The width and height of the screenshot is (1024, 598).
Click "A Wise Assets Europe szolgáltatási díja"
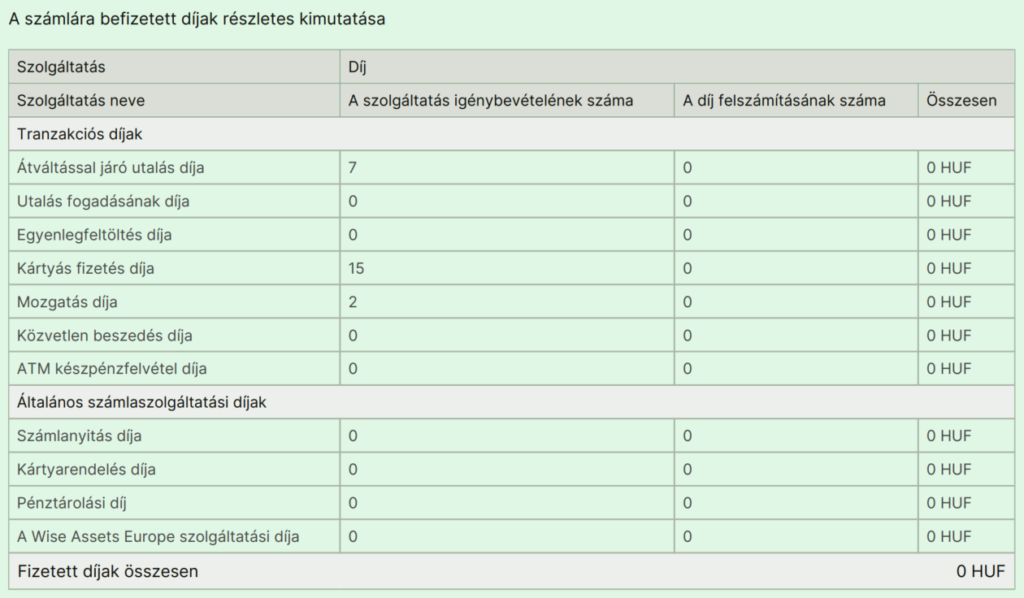(158, 536)
